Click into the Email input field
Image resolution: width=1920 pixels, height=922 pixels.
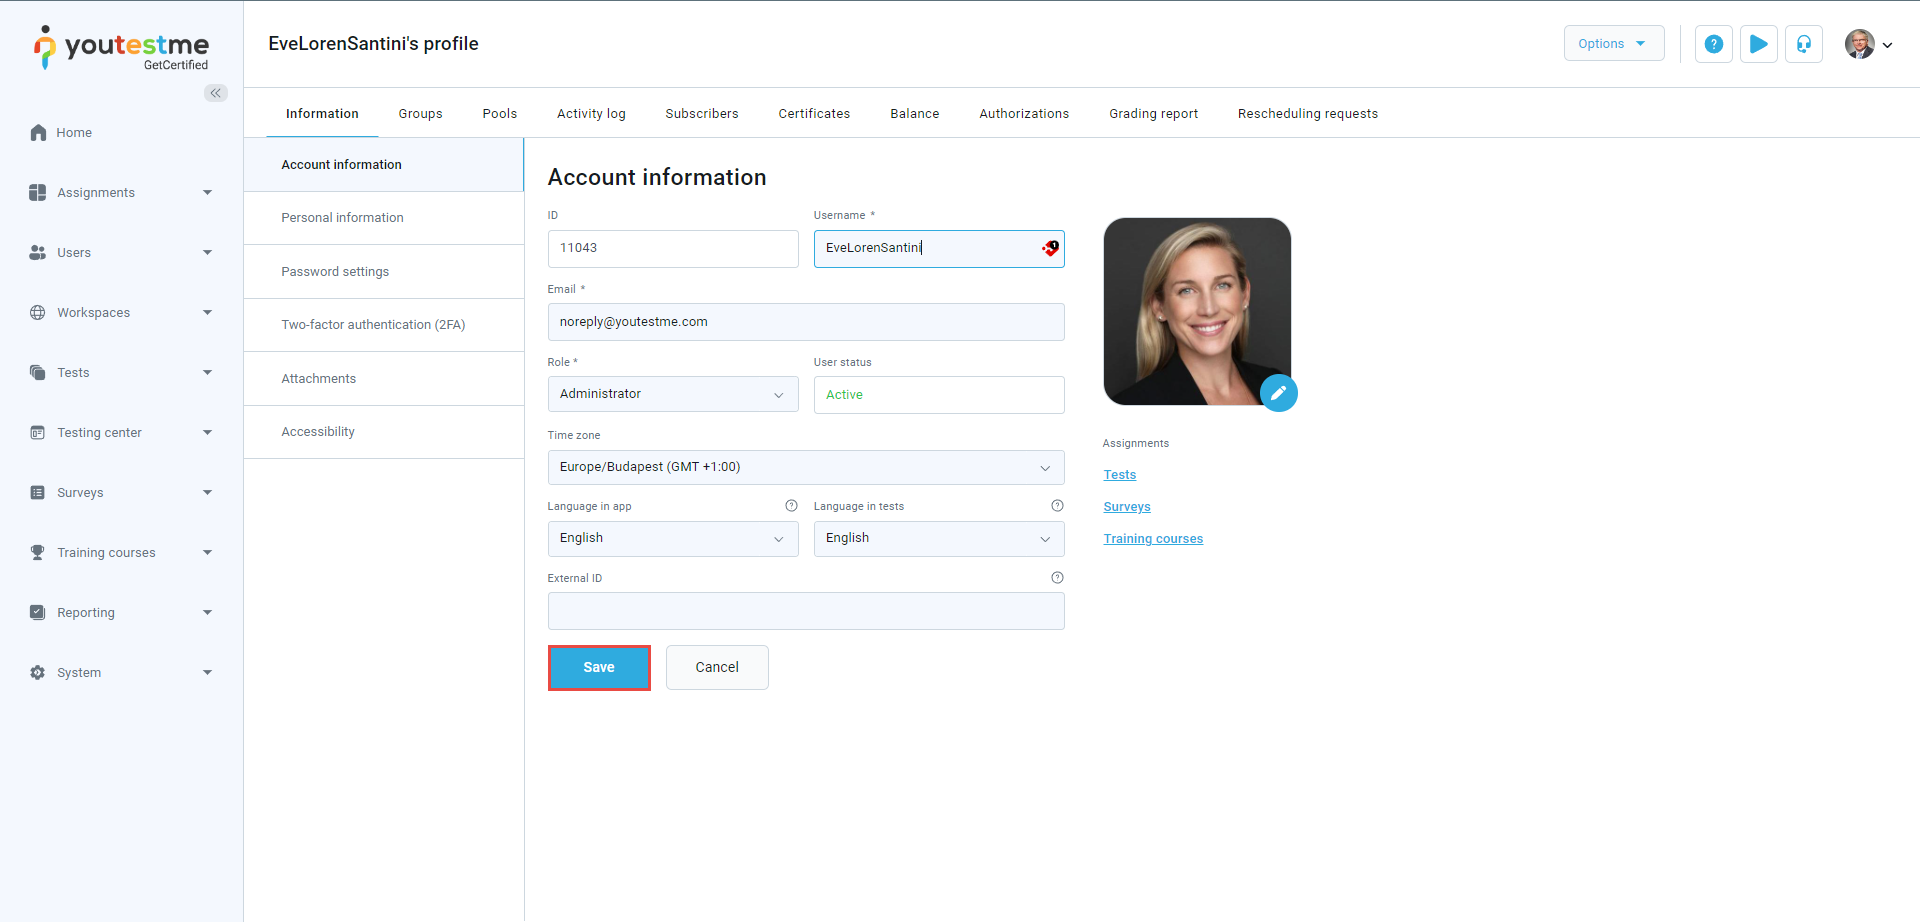806,322
